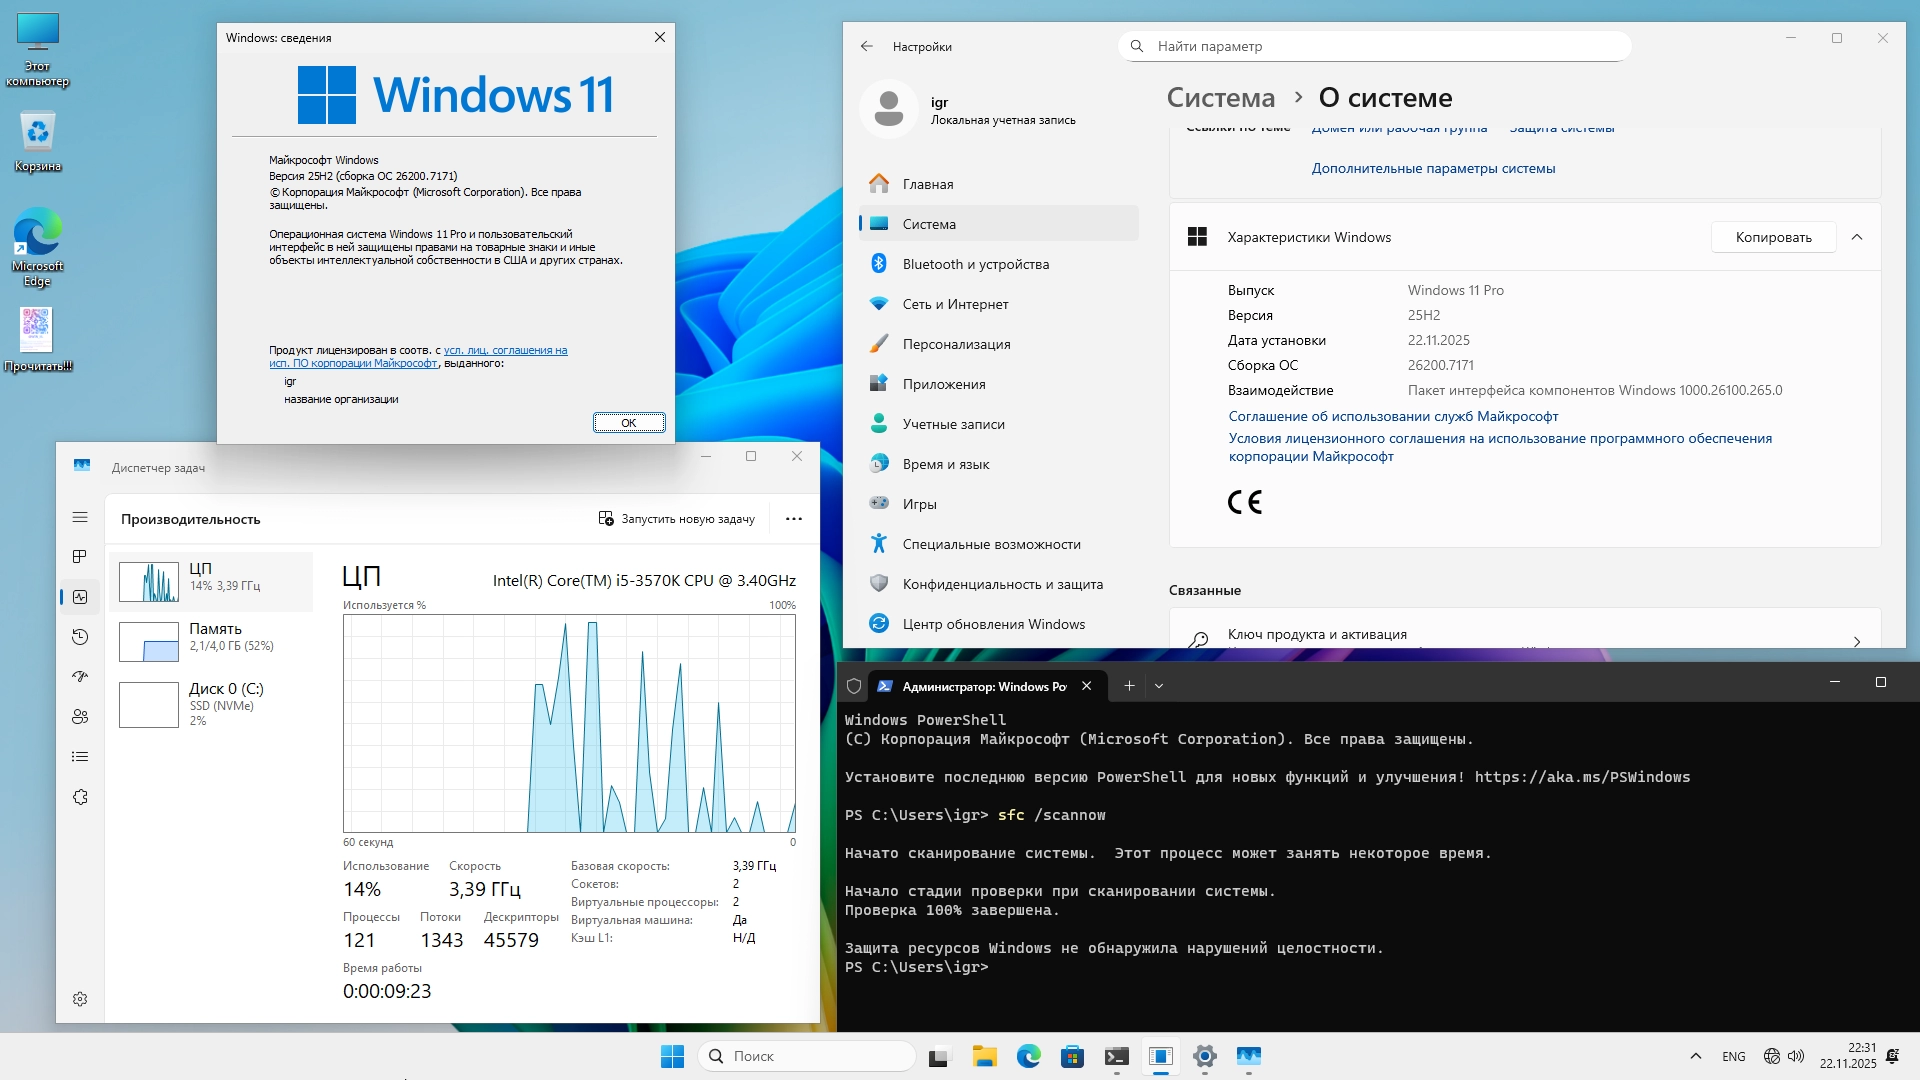Open Дополнительные параметры системы link
1920x1080 pixels.
coord(1433,168)
